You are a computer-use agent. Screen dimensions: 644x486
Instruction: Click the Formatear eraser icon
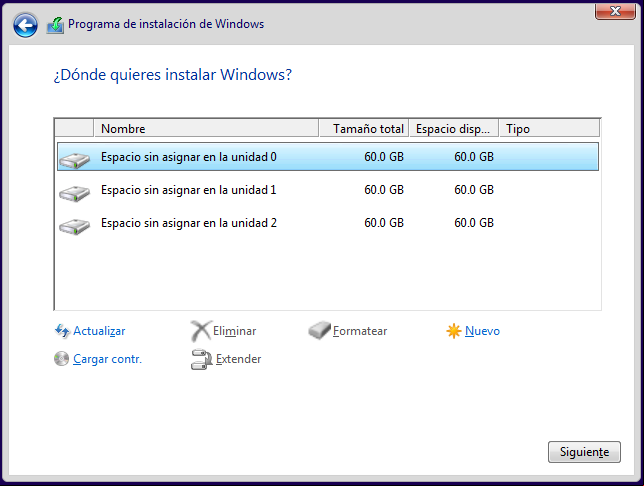[x=320, y=330]
